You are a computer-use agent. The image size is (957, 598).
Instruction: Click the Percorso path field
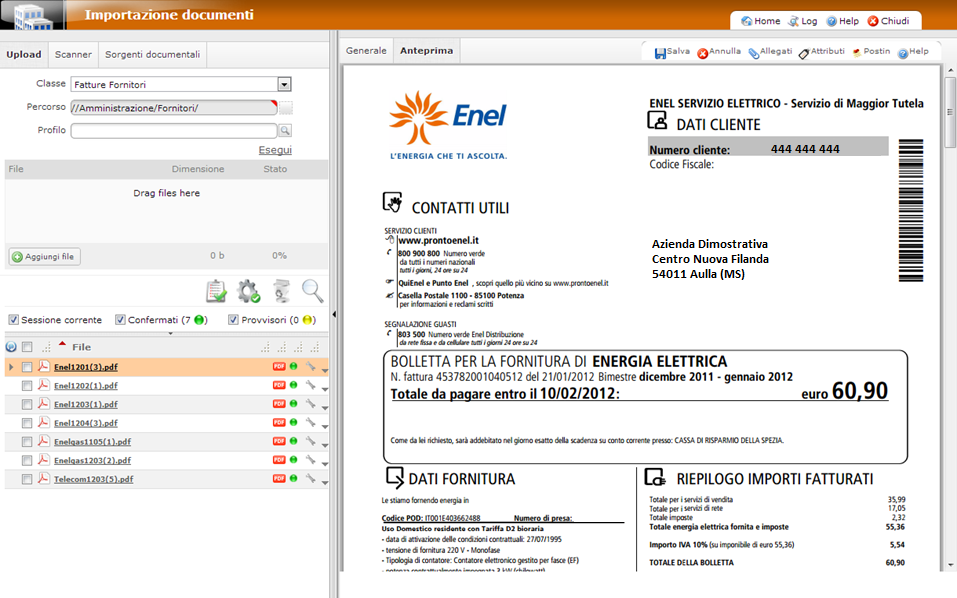pyautogui.click(x=174, y=108)
